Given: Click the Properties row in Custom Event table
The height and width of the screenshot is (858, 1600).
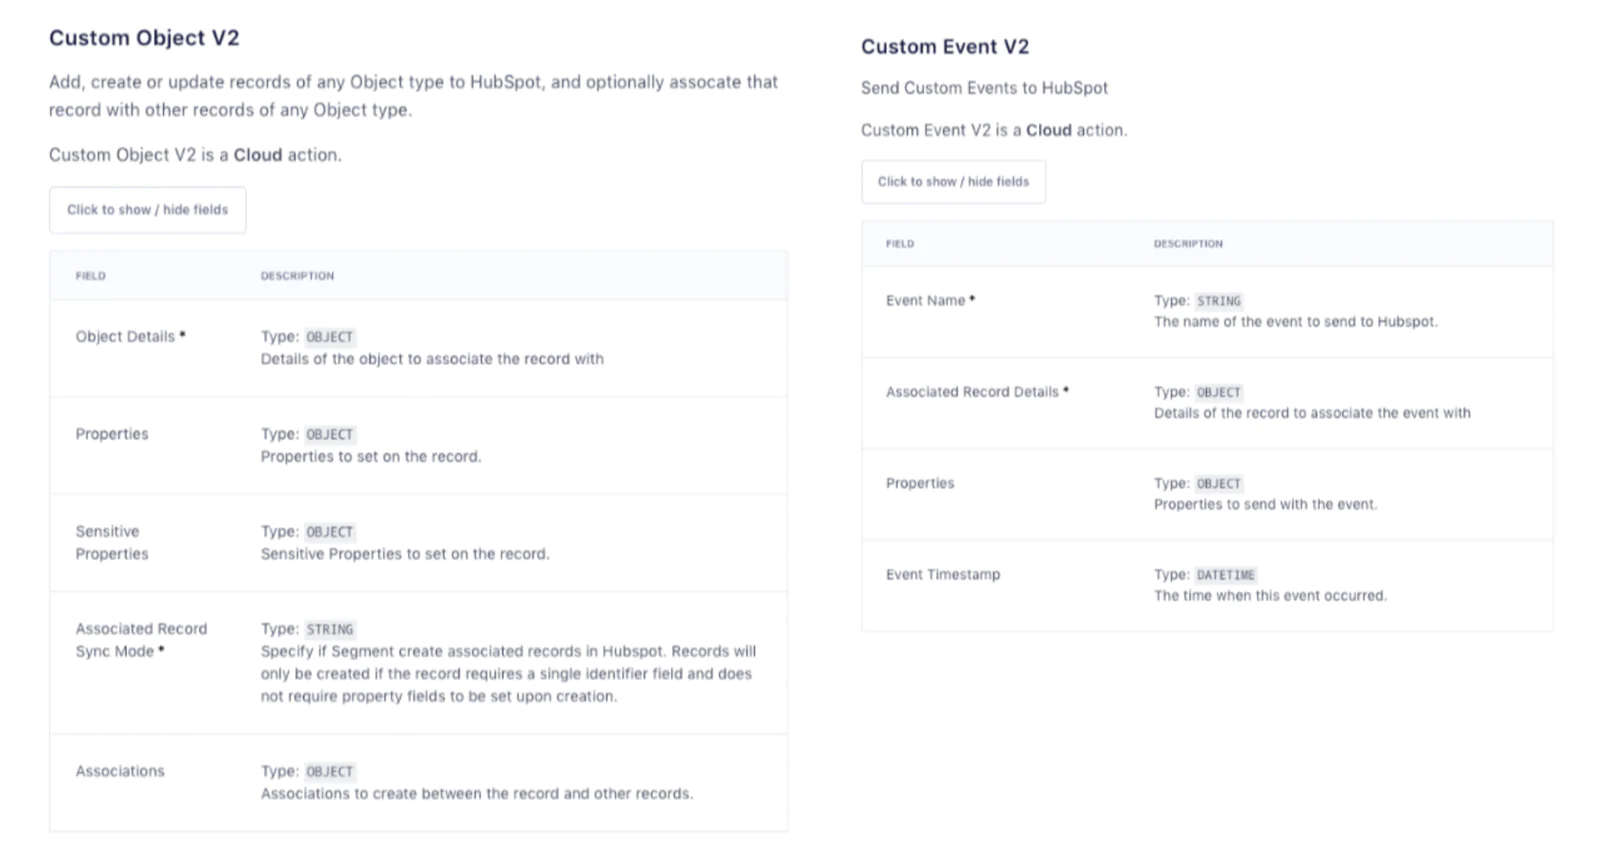Looking at the screenshot, I should (x=919, y=482).
